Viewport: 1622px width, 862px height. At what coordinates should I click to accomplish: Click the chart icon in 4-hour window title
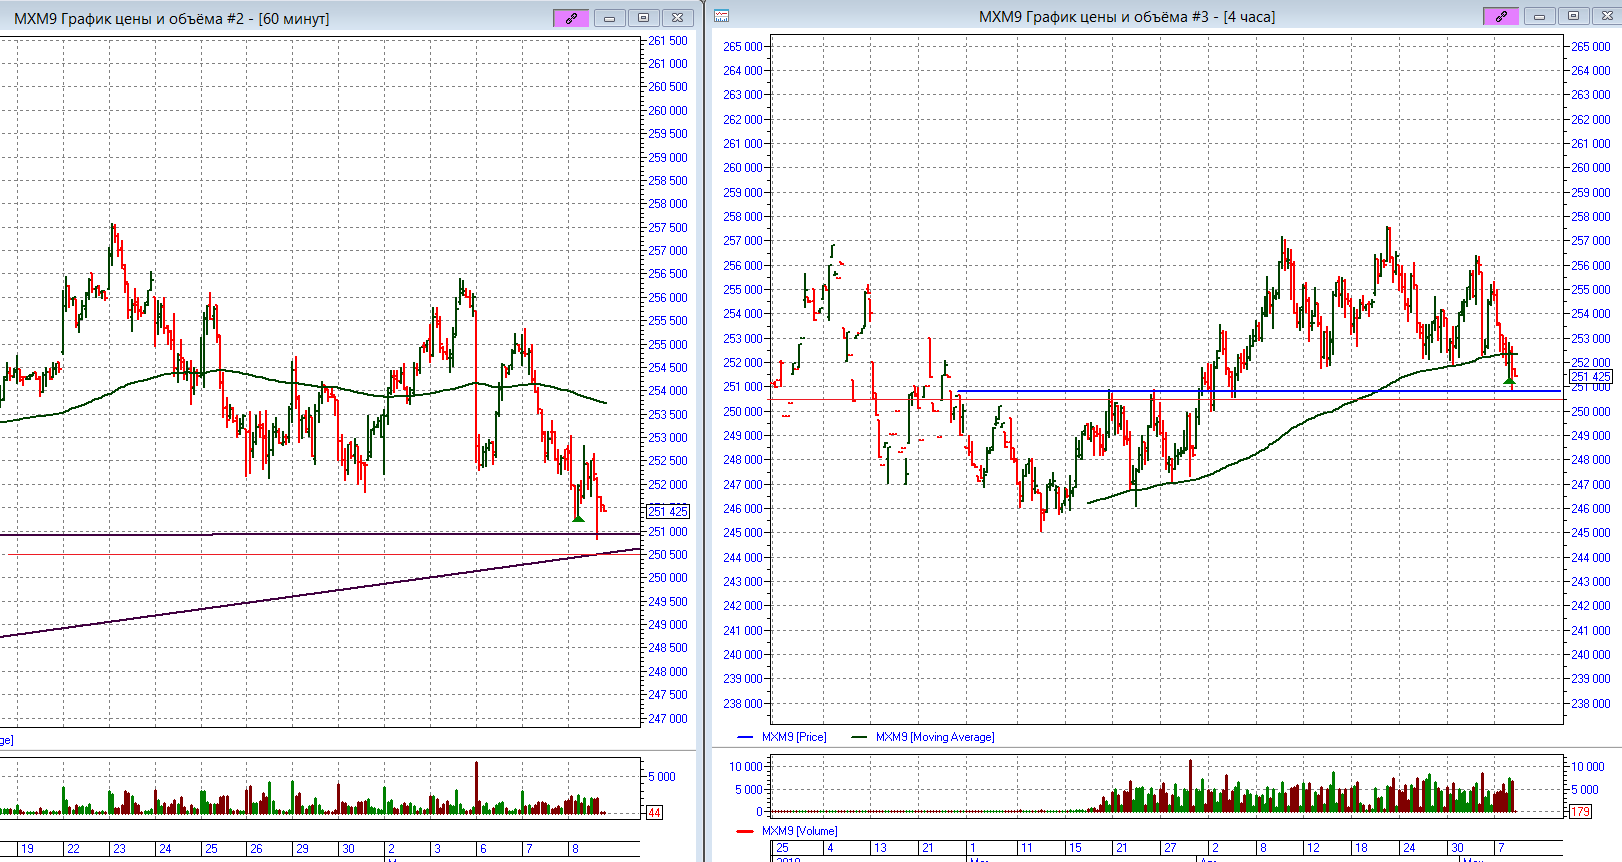tap(722, 16)
